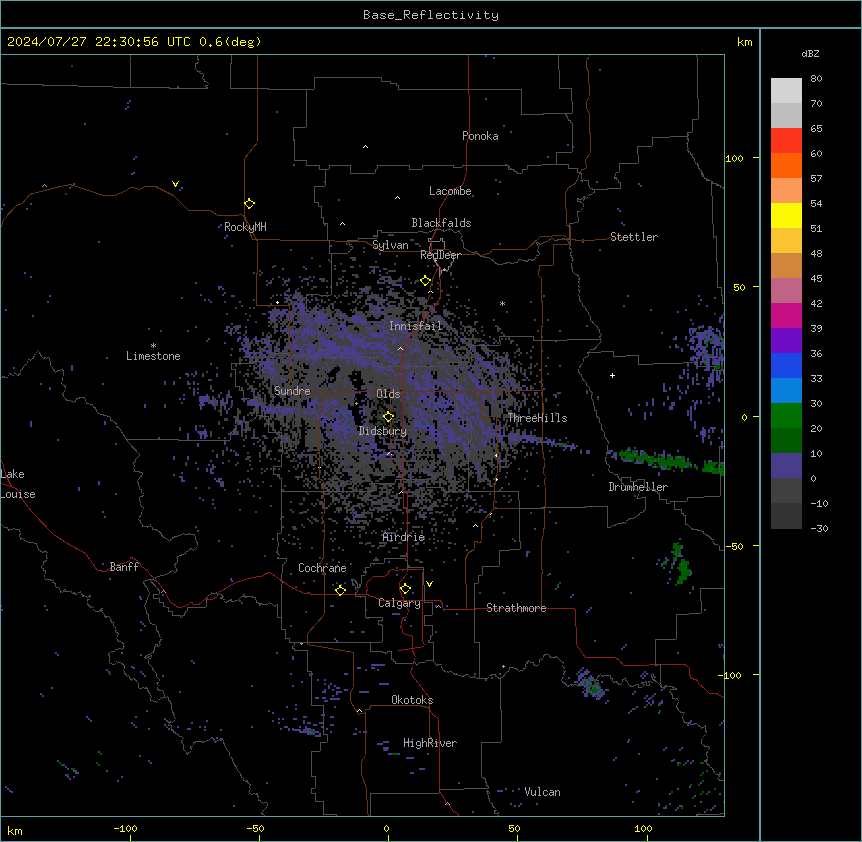The image size is (862, 842).
Task: Click the yellow V marker northwest of RockyMH
Action: pyautogui.click(x=175, y=184)
